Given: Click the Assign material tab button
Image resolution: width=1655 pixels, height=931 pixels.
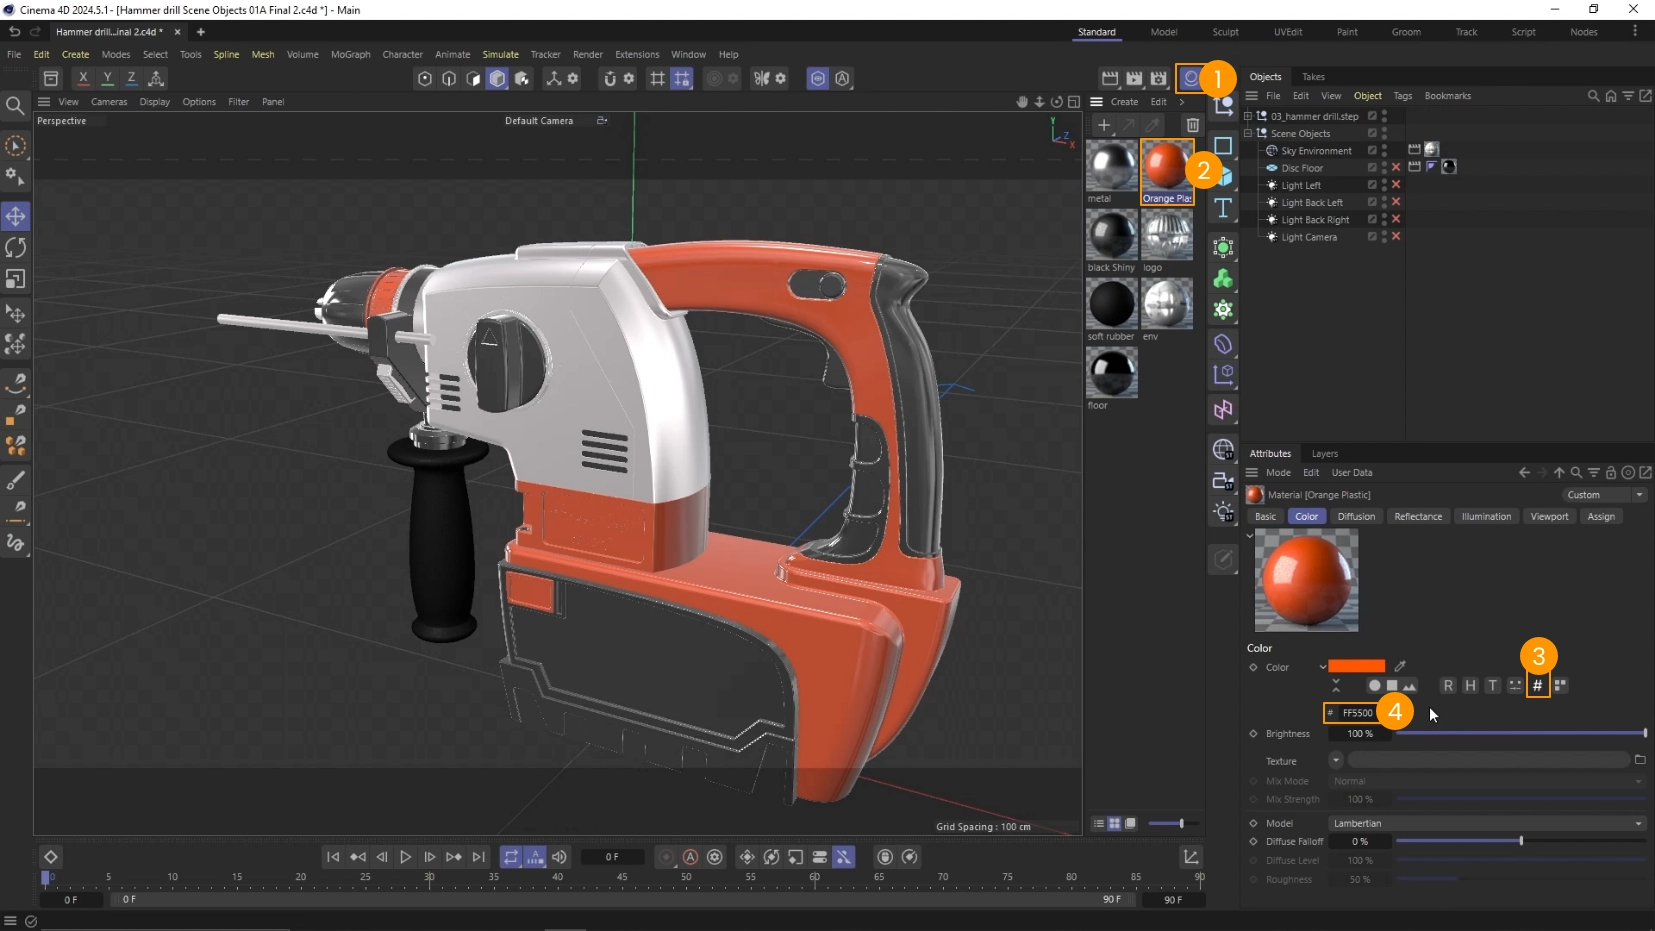Looking at the screenshot, I should click(x=1600, y=517).
